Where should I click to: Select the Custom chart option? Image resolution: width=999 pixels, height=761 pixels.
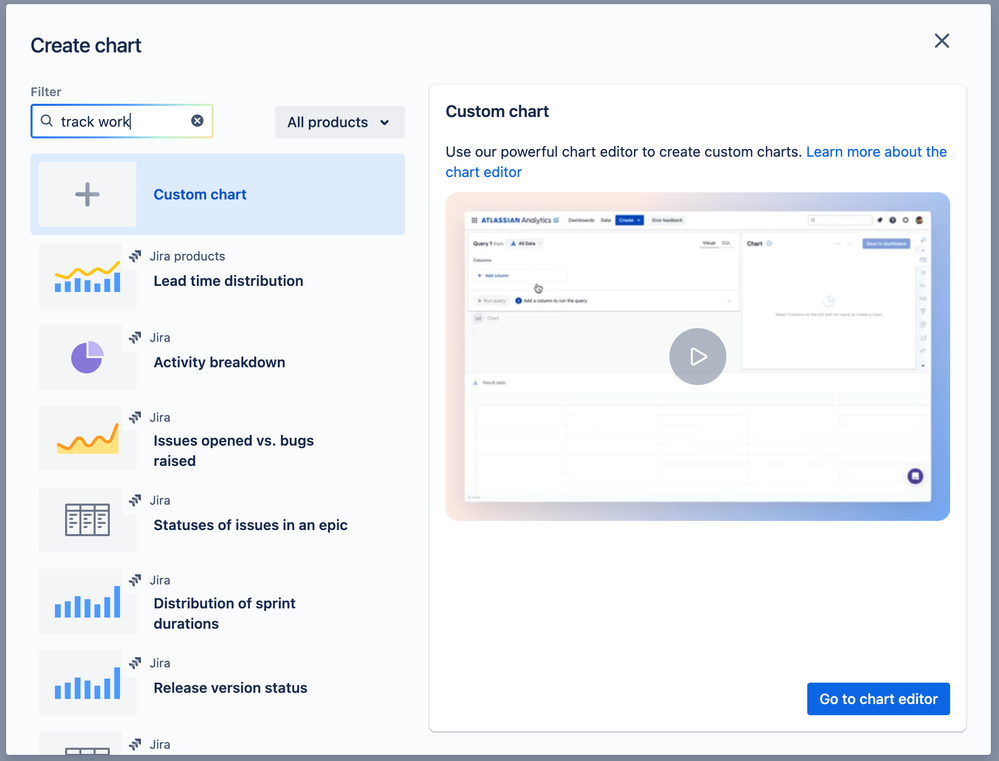tap(217, 194)
